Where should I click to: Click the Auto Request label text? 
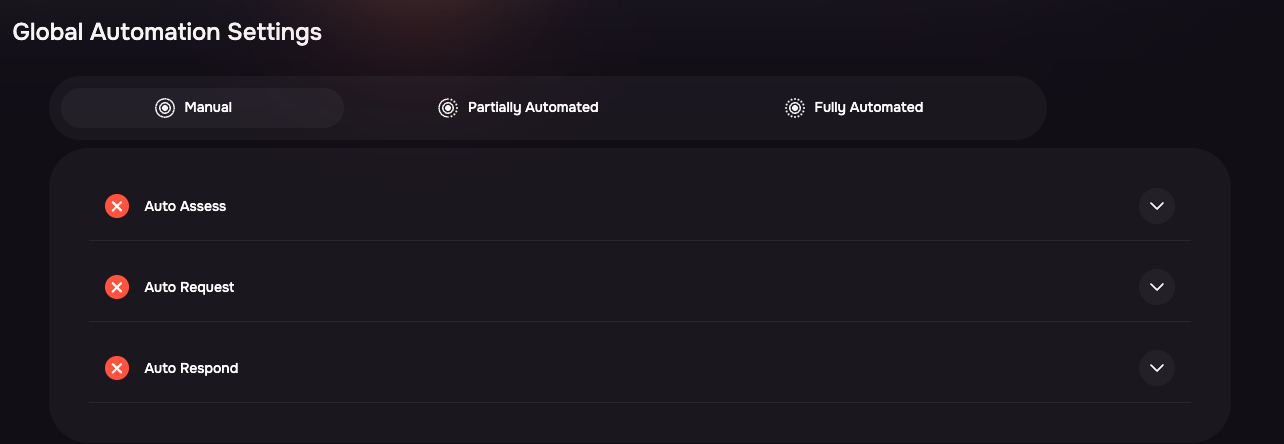point(189,287)
